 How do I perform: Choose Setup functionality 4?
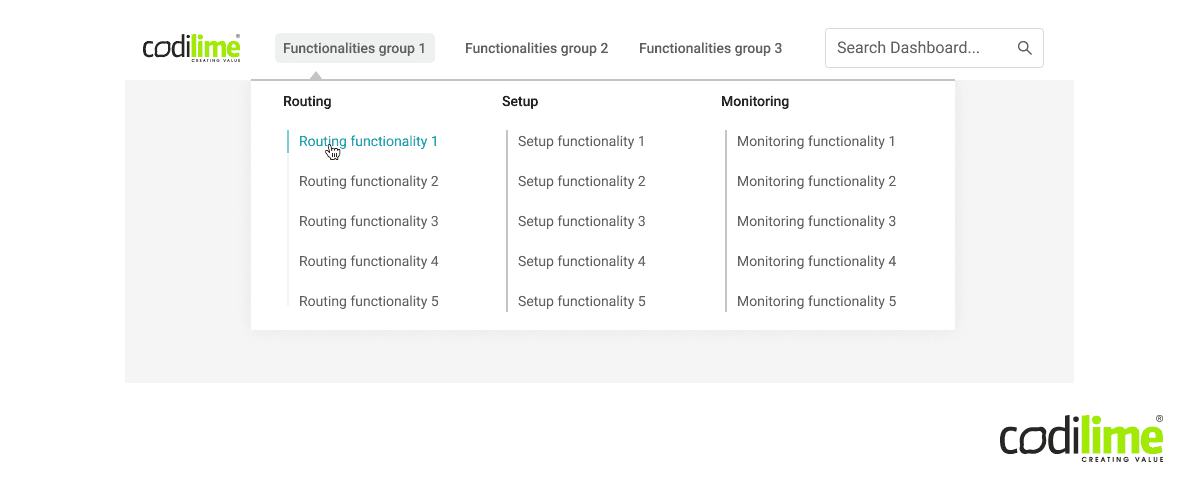tap(581, 262)
